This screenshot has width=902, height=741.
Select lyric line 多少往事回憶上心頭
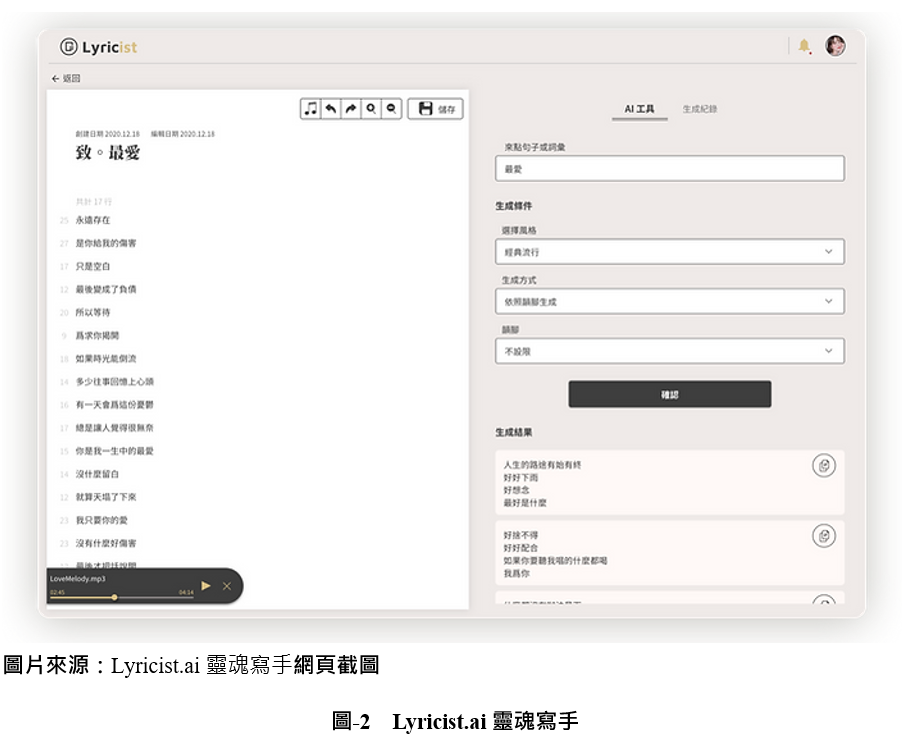tap(114, 381)
